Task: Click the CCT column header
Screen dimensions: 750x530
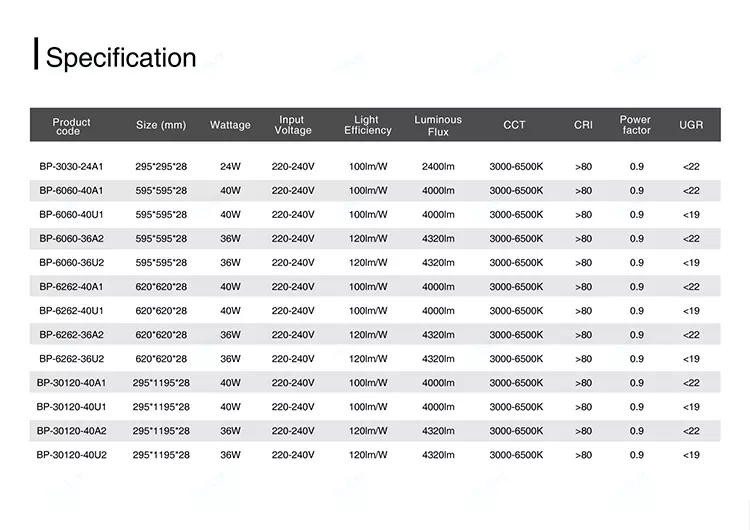Action: coord(514,126)
